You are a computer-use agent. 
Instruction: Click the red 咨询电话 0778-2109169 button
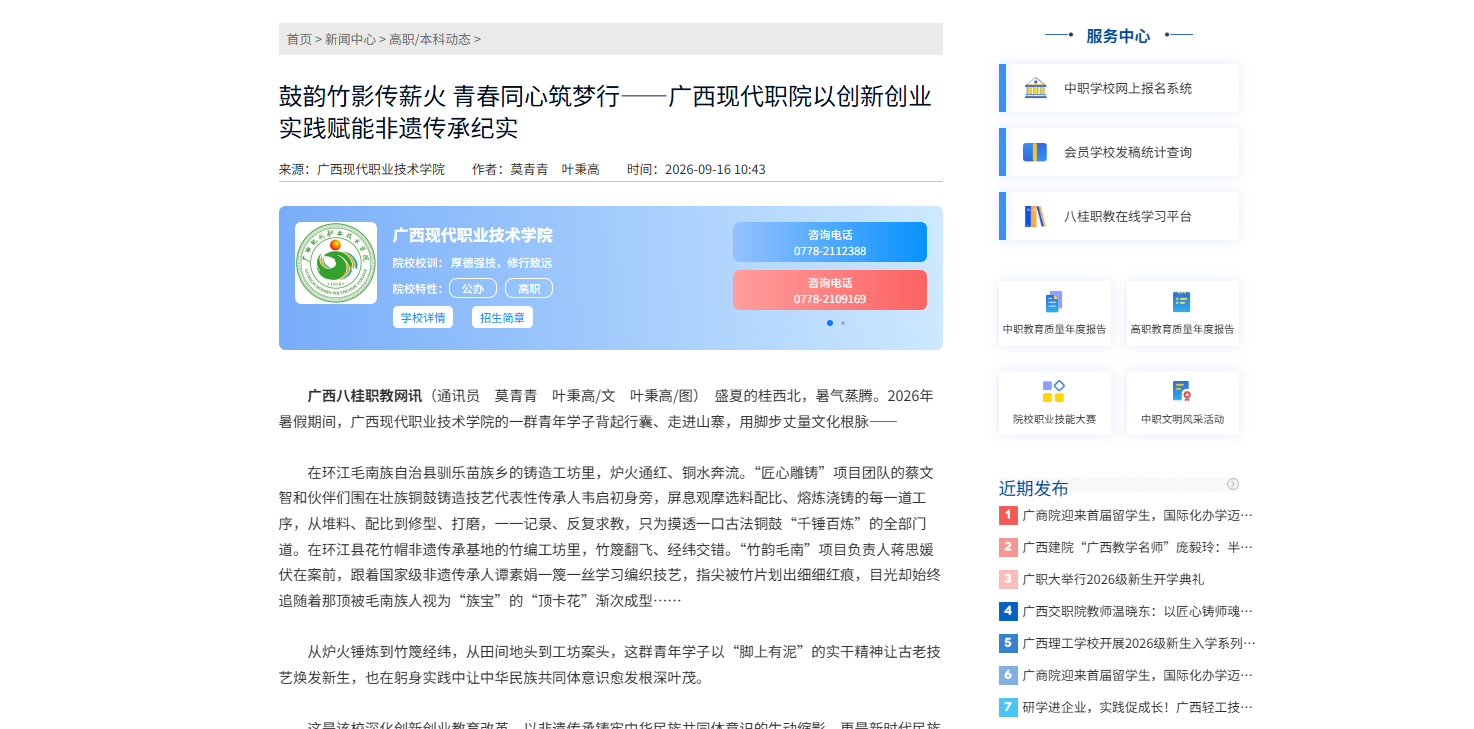[x=830, y=290]
